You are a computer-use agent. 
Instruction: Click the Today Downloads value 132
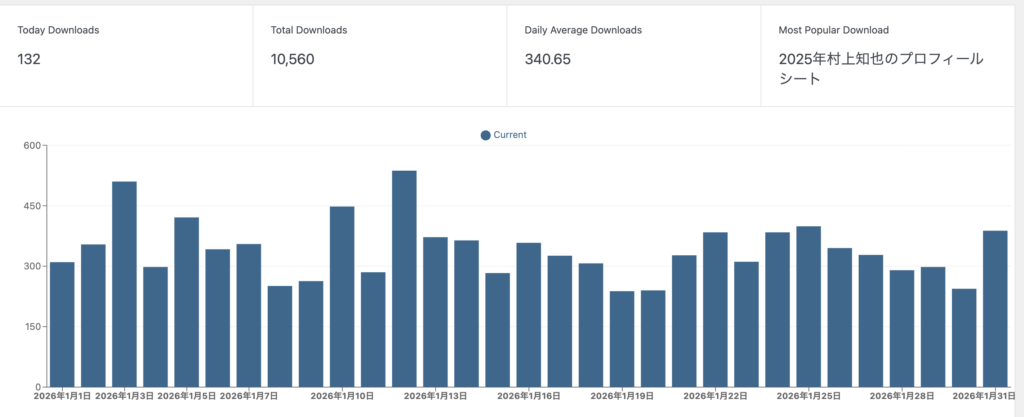tap(31, 60)
